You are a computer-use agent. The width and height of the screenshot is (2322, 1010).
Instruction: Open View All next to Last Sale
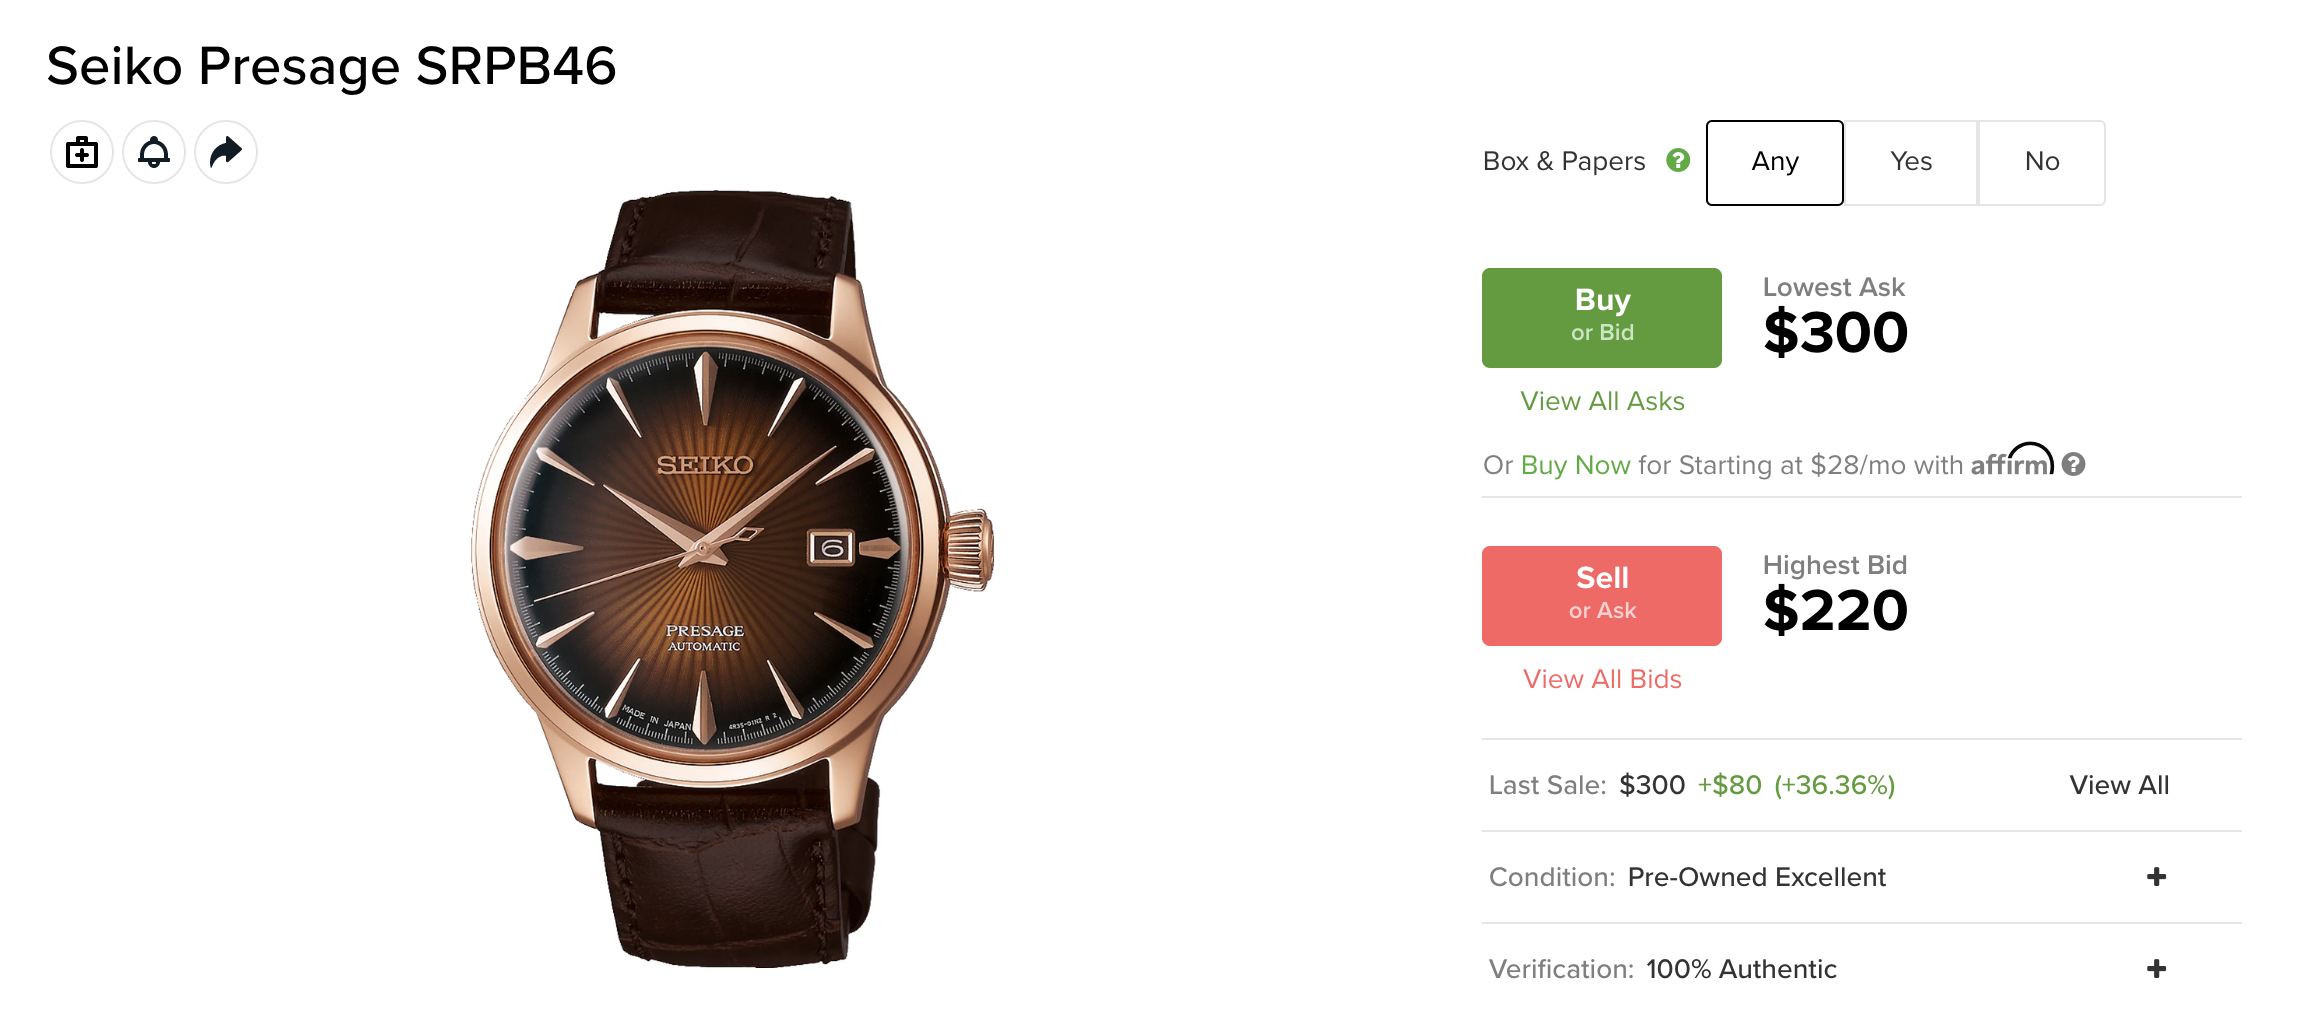pyautogui.click(x=2119, y=785)
